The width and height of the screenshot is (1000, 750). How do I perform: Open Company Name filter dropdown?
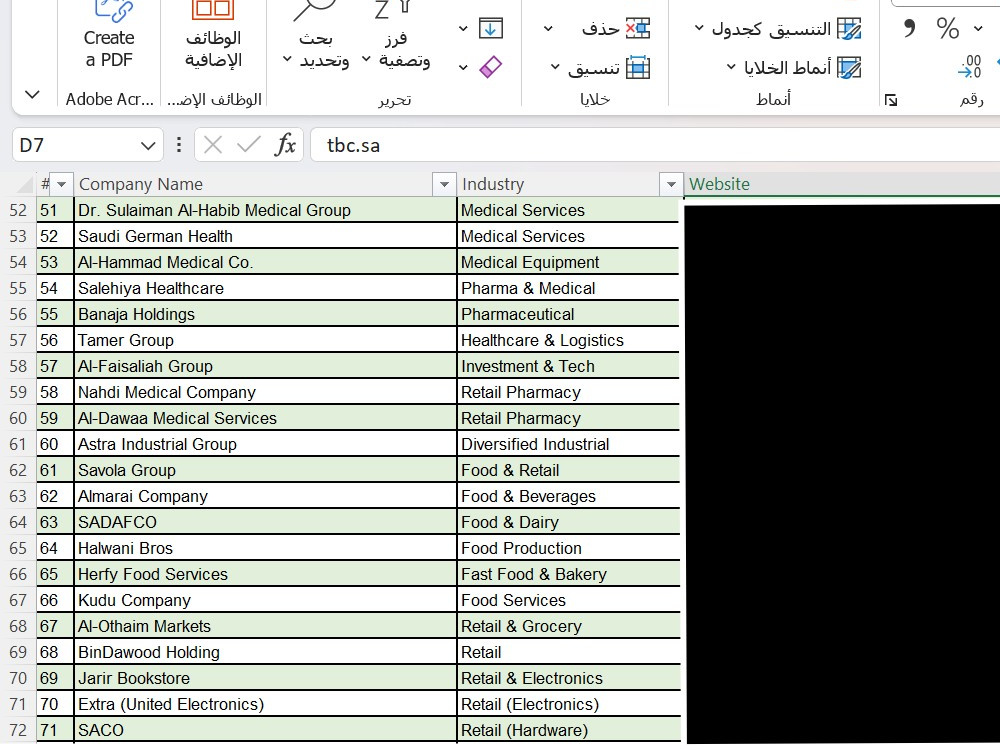tap(444, 184)
